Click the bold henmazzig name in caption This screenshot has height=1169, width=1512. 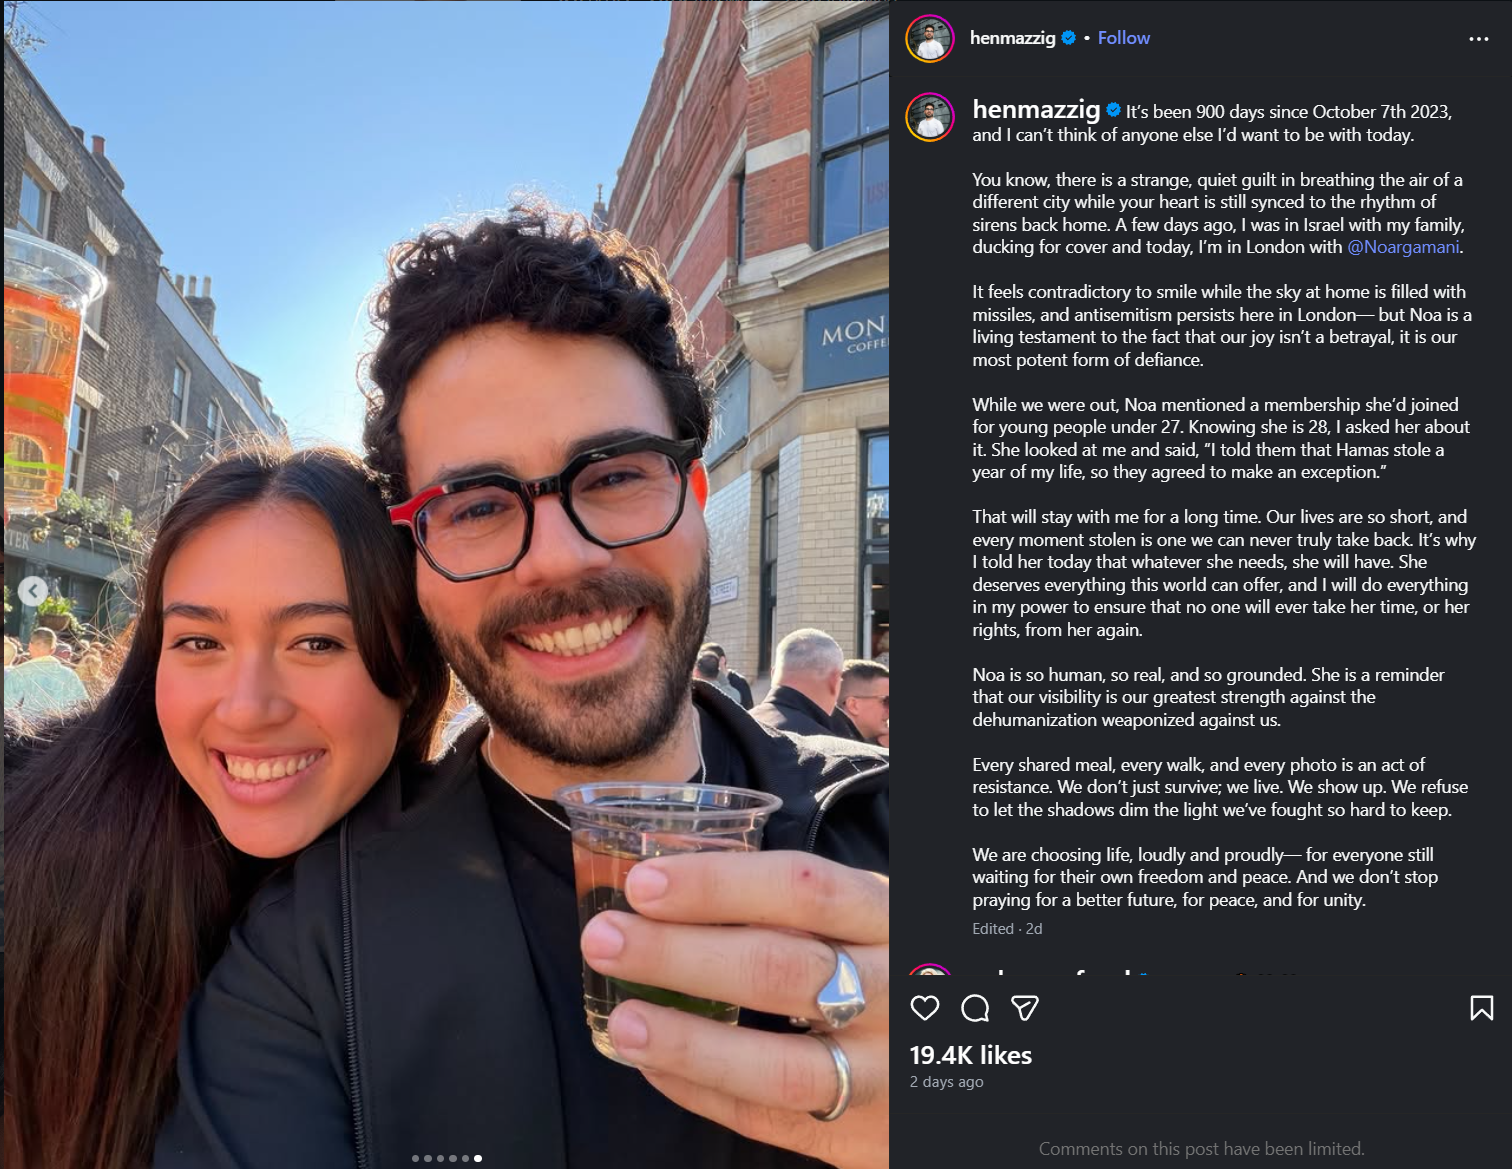pyautogui.click(x=1036, y=110)
